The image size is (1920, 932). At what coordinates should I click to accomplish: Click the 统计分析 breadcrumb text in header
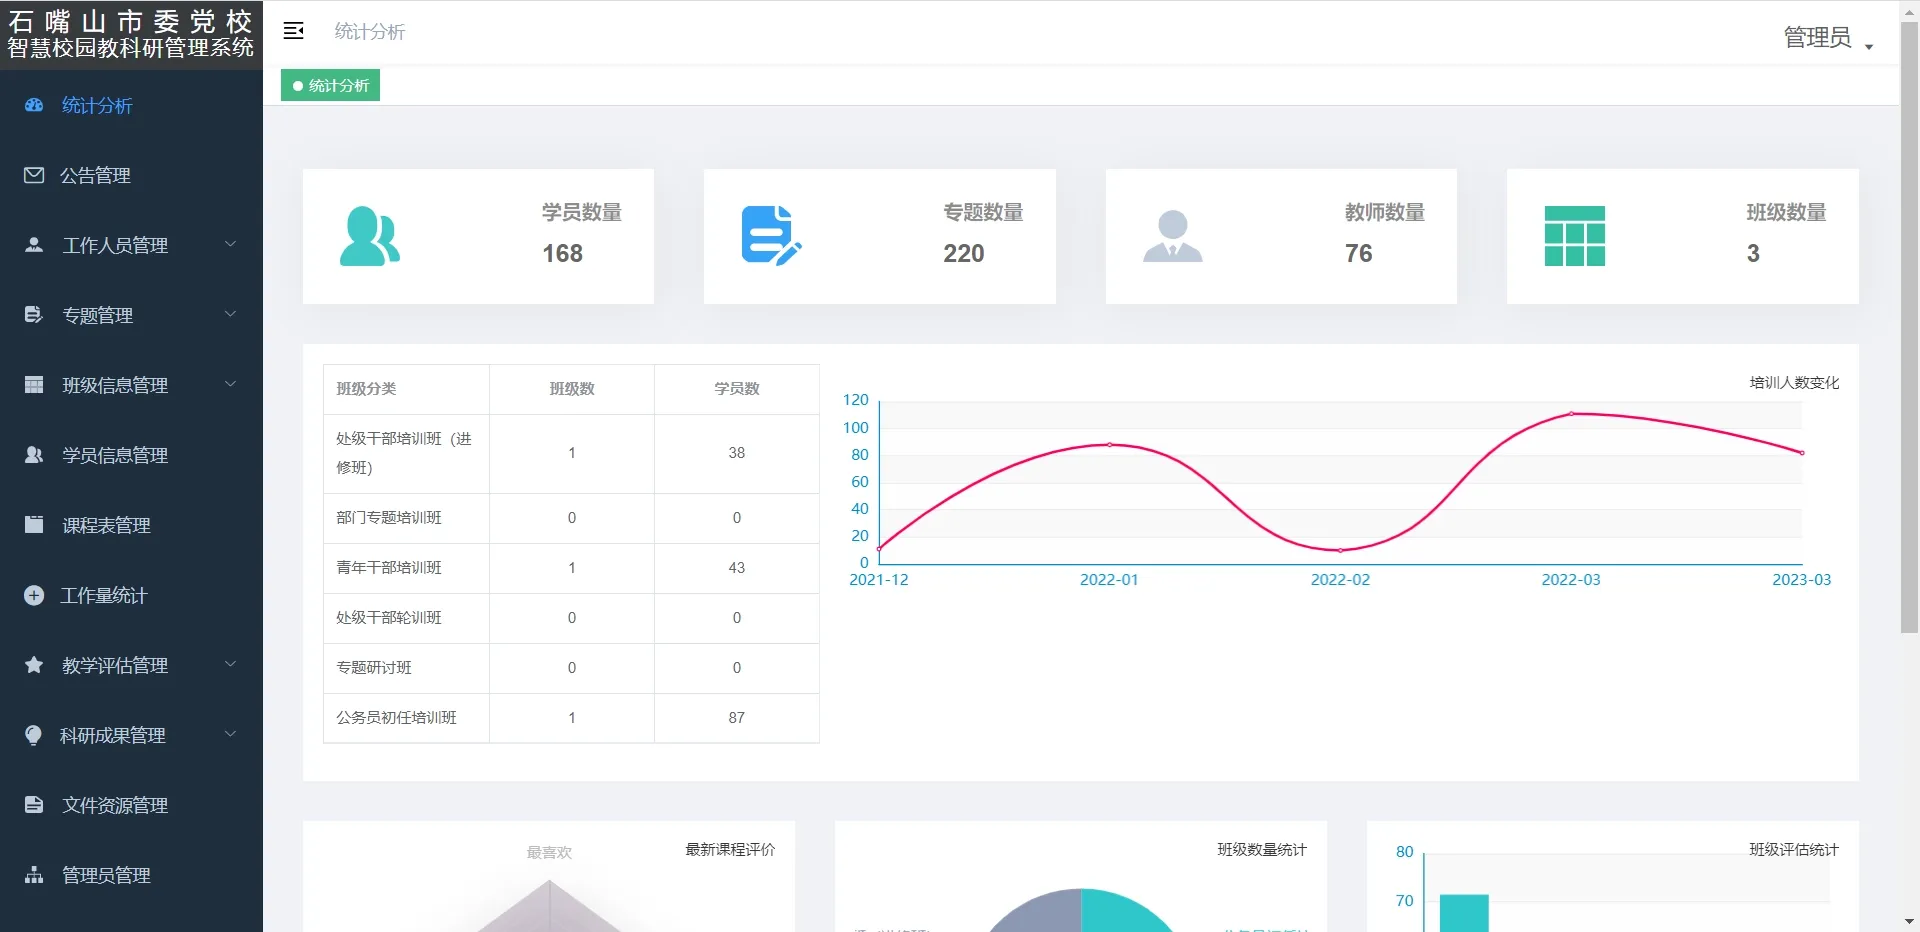(369, 32)
